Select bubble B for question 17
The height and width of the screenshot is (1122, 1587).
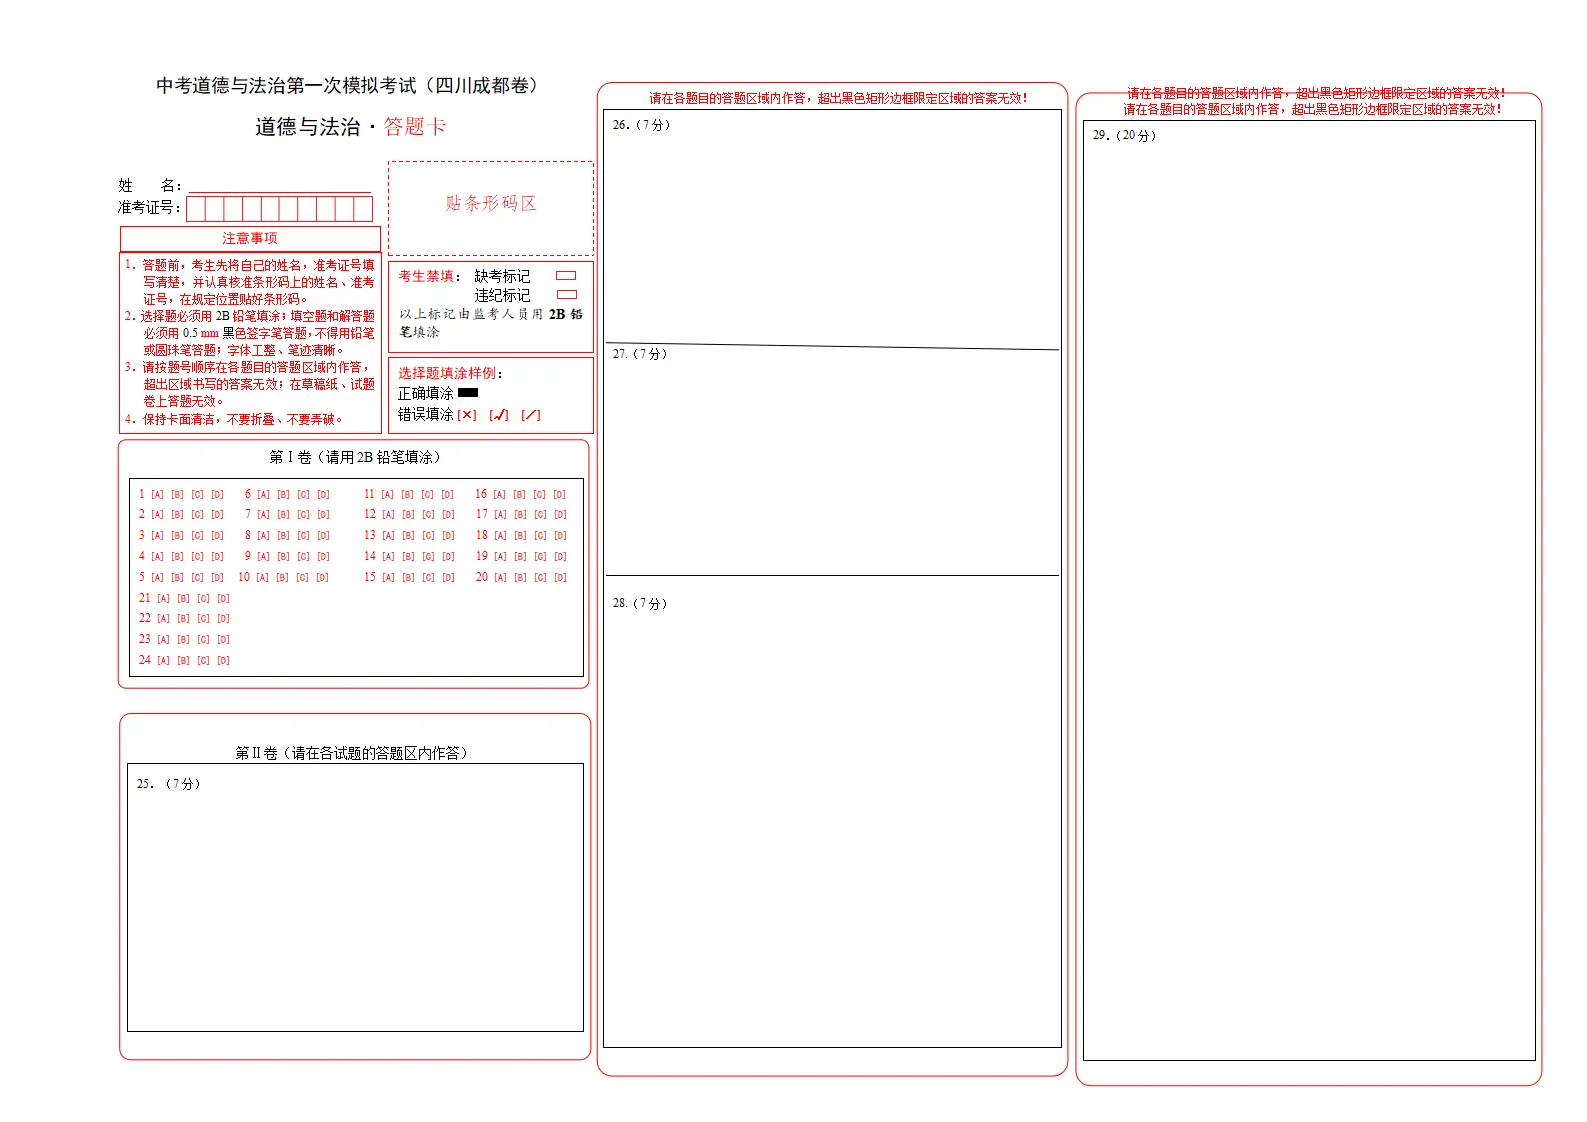click(520, 514)
